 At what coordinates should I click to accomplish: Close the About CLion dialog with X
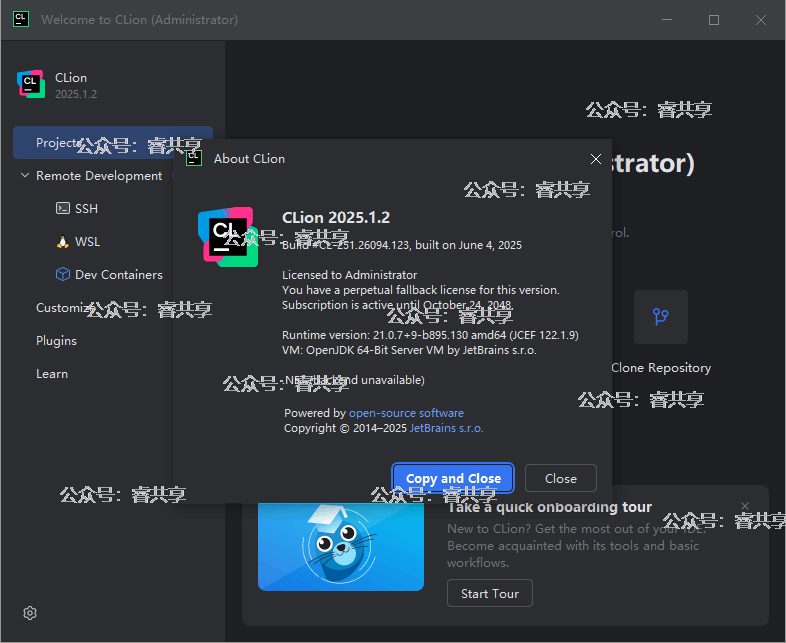point(596,159)
